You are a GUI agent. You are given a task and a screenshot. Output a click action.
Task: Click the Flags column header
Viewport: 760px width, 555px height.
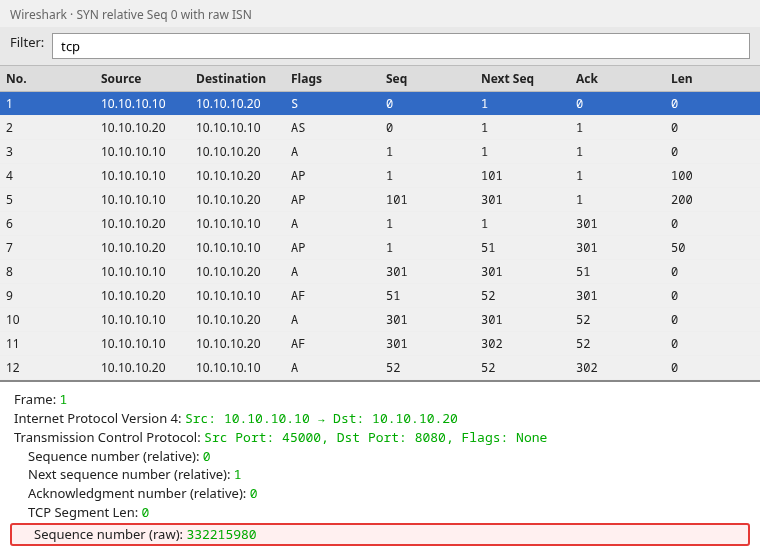pyautogui.click(x=306, y=79)
